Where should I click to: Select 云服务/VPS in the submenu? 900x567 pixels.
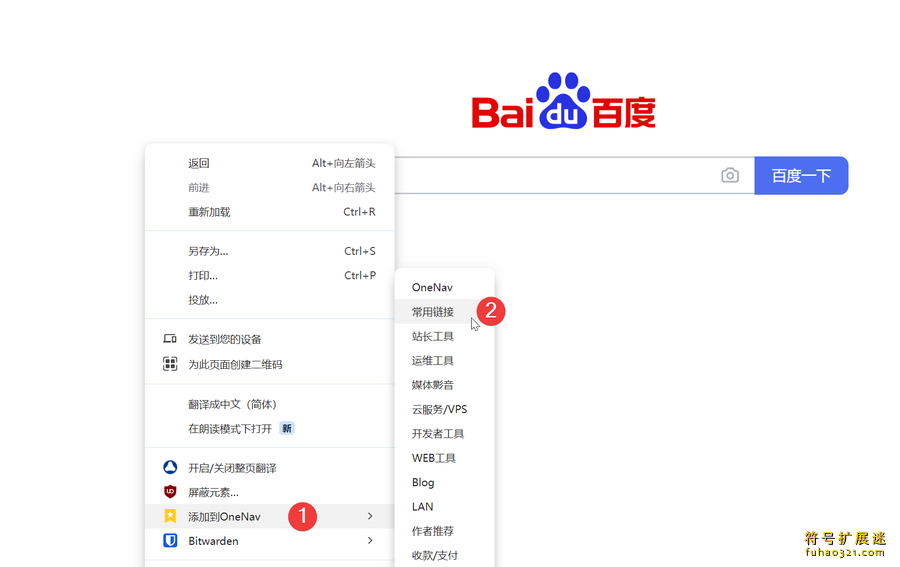coord(444,409)
